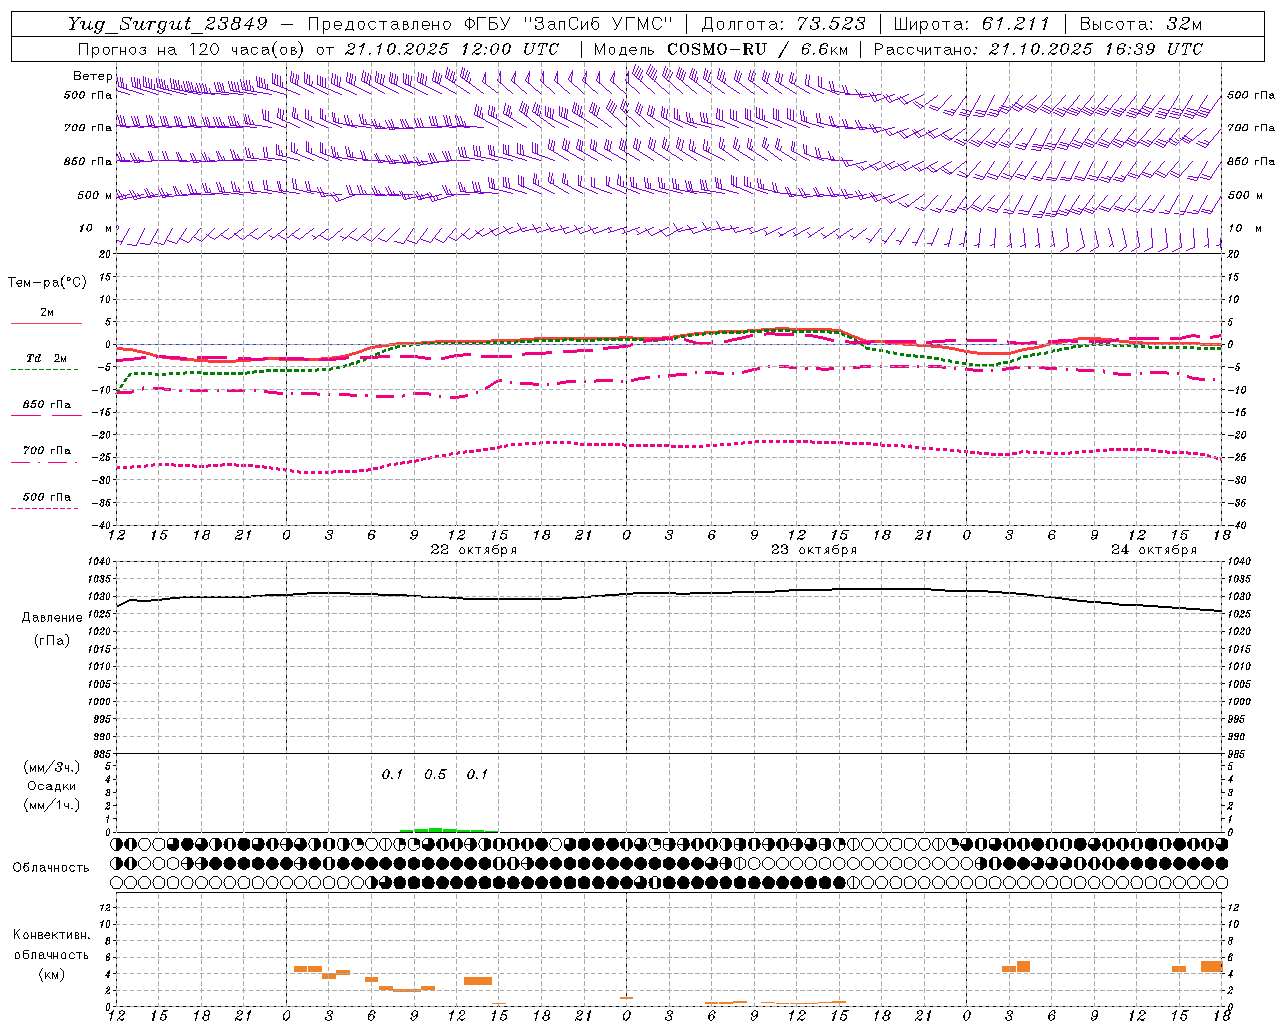Click the Тем-ра(°C) axis title
The width and height of the screenshot is (1280, 1024).
(x=47, y=283)
